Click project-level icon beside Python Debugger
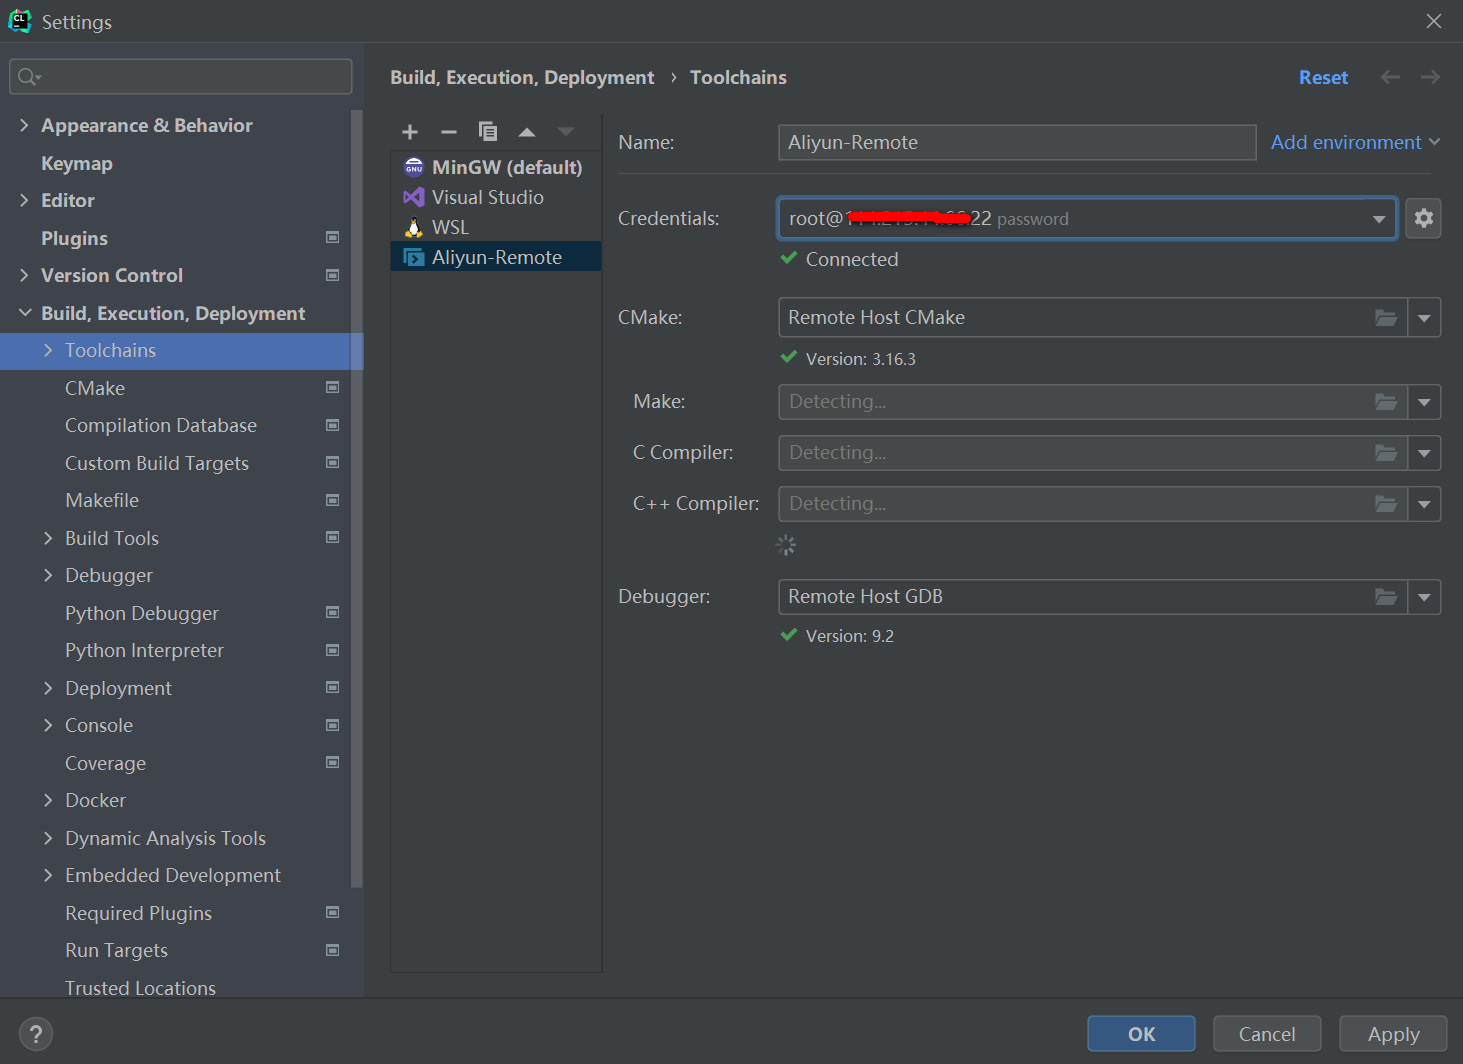Screen dimensions: 1463x1064 (333, 612)
